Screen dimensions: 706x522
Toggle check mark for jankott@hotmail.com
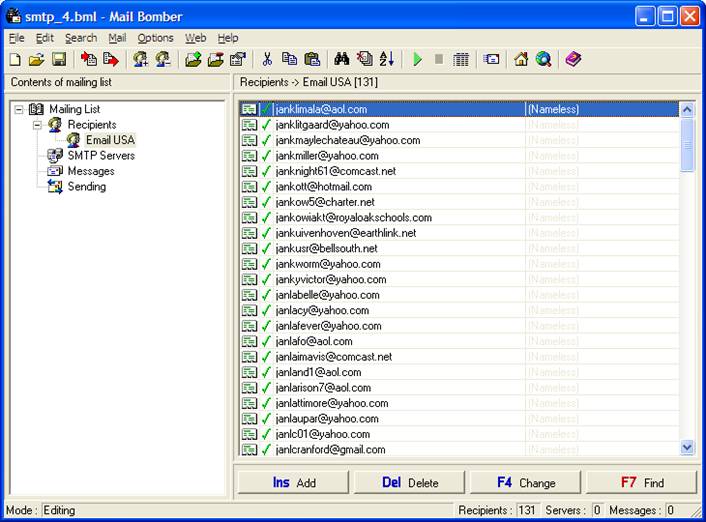coord(267,186)
